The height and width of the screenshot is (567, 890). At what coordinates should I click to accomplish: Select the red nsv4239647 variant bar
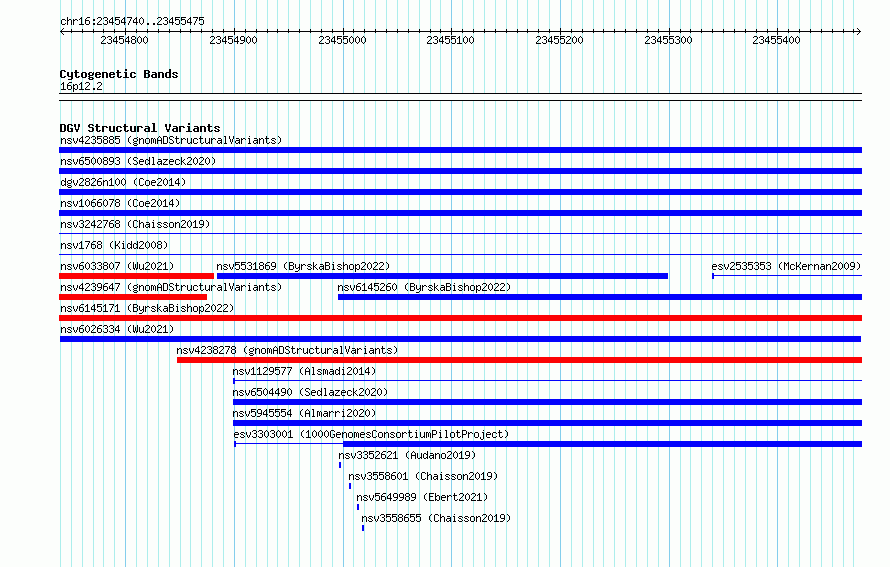pos(133,297)
